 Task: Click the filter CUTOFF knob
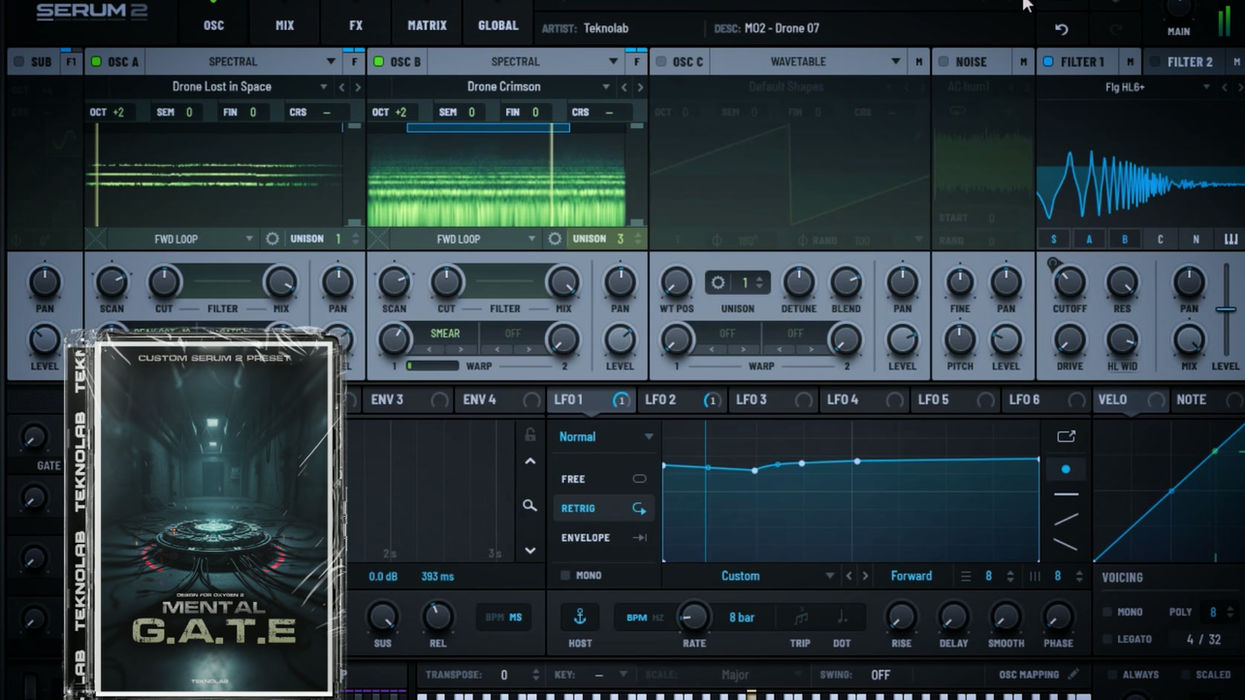pos(1069,283)
